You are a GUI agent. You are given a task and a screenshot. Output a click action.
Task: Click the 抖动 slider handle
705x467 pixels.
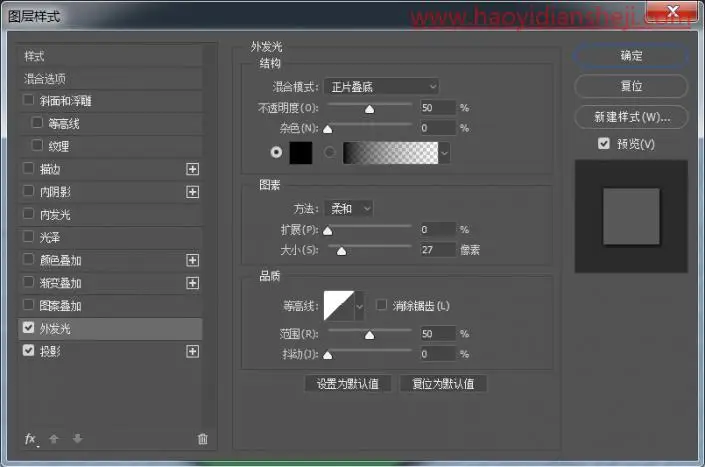pos(328,356)
